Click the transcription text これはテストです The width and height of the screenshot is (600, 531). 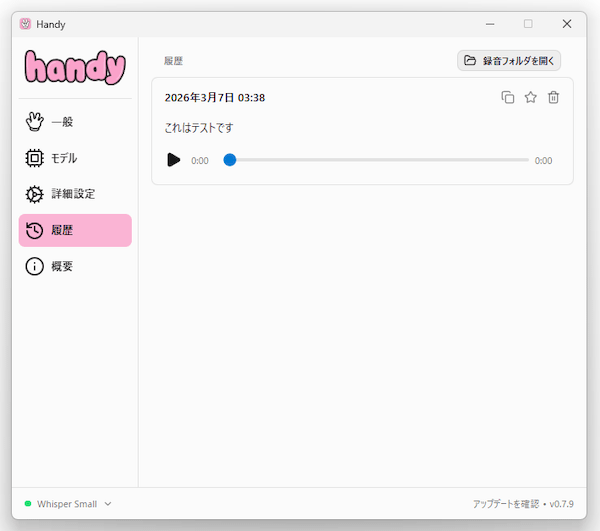point(199,128)
